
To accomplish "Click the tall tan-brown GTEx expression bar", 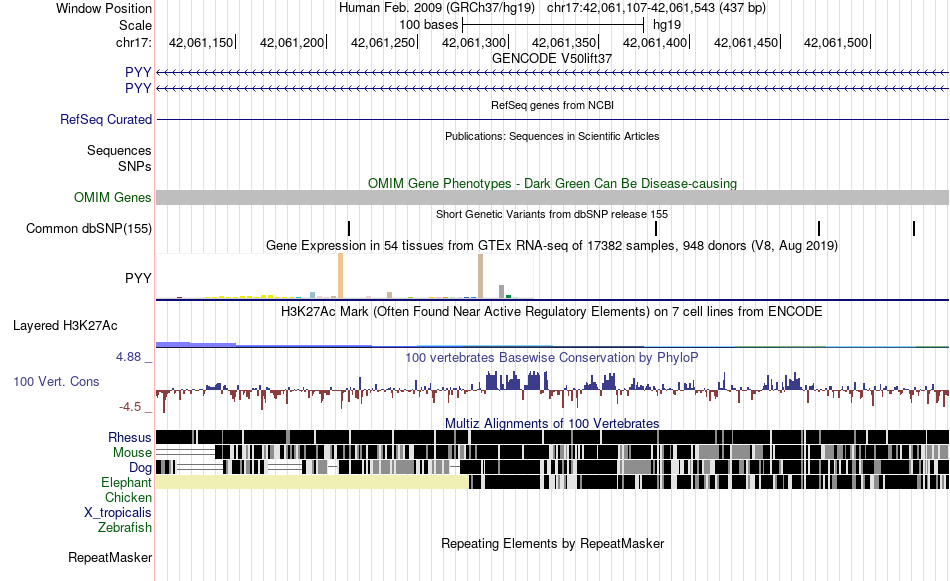I will point(480,276).
